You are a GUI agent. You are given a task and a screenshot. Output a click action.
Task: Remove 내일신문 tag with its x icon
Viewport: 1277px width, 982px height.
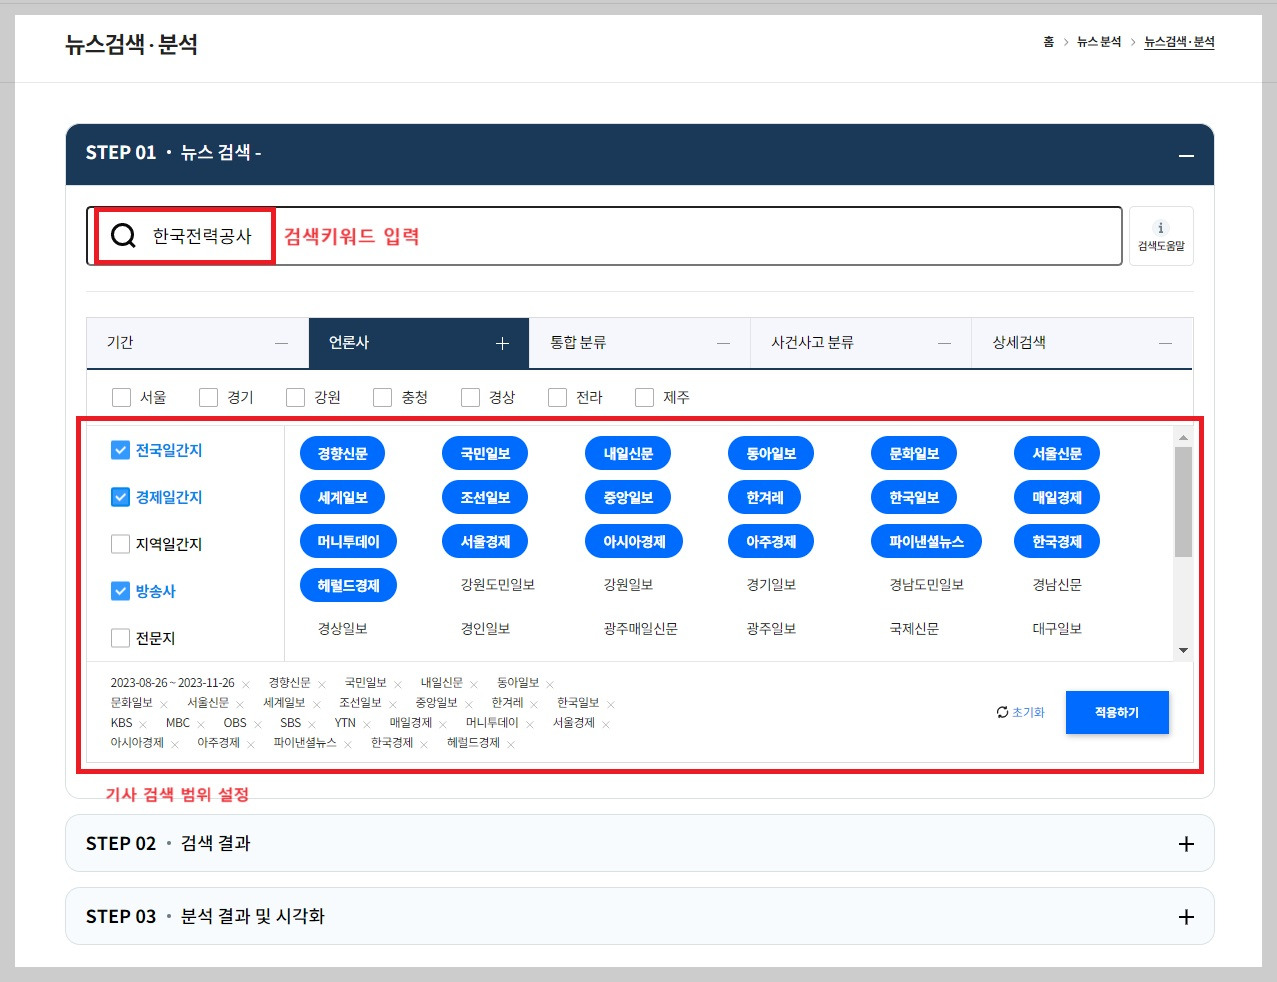click(x=474, y=685)
